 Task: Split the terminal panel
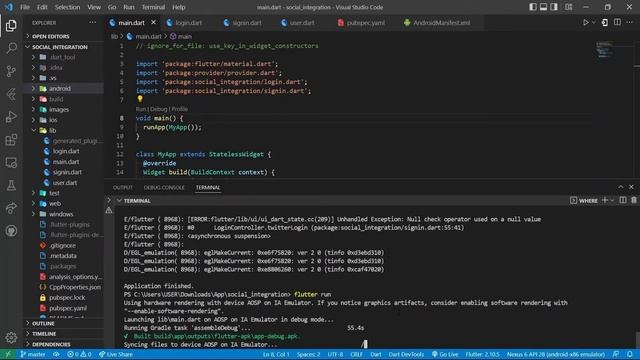(623, 200)
